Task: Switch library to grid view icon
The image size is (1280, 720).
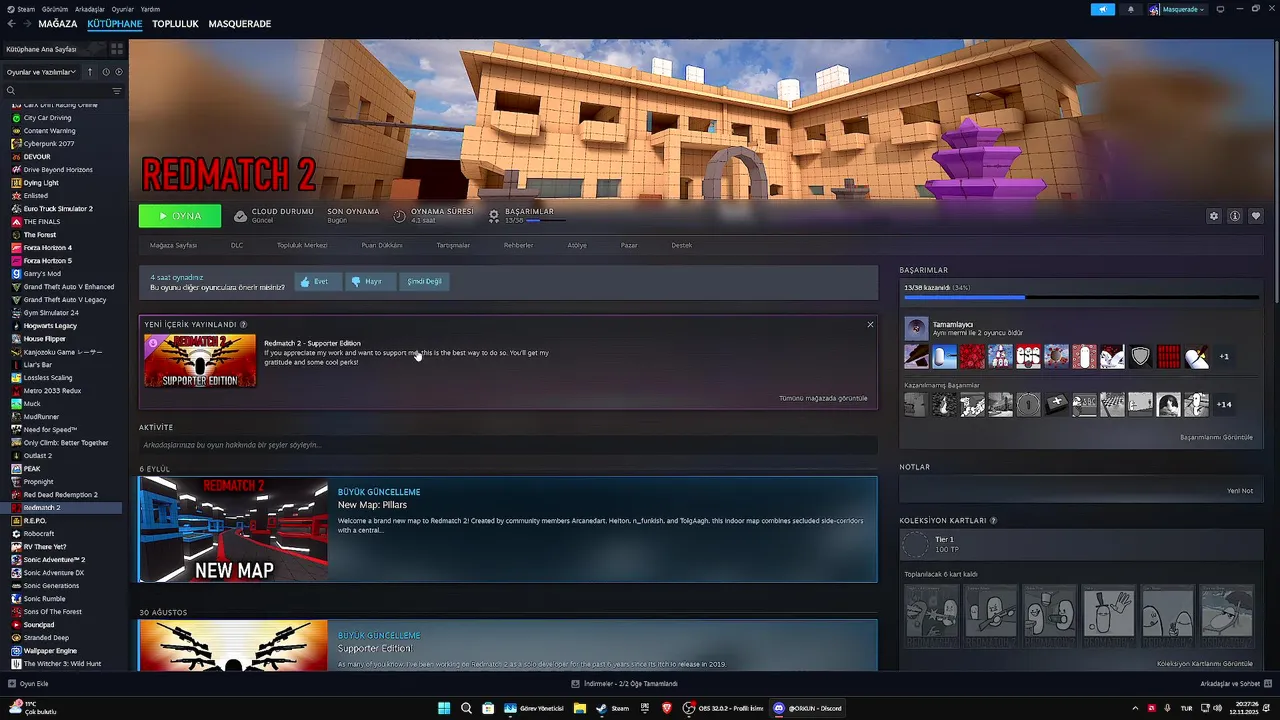Action: click(x=117, y=49)
